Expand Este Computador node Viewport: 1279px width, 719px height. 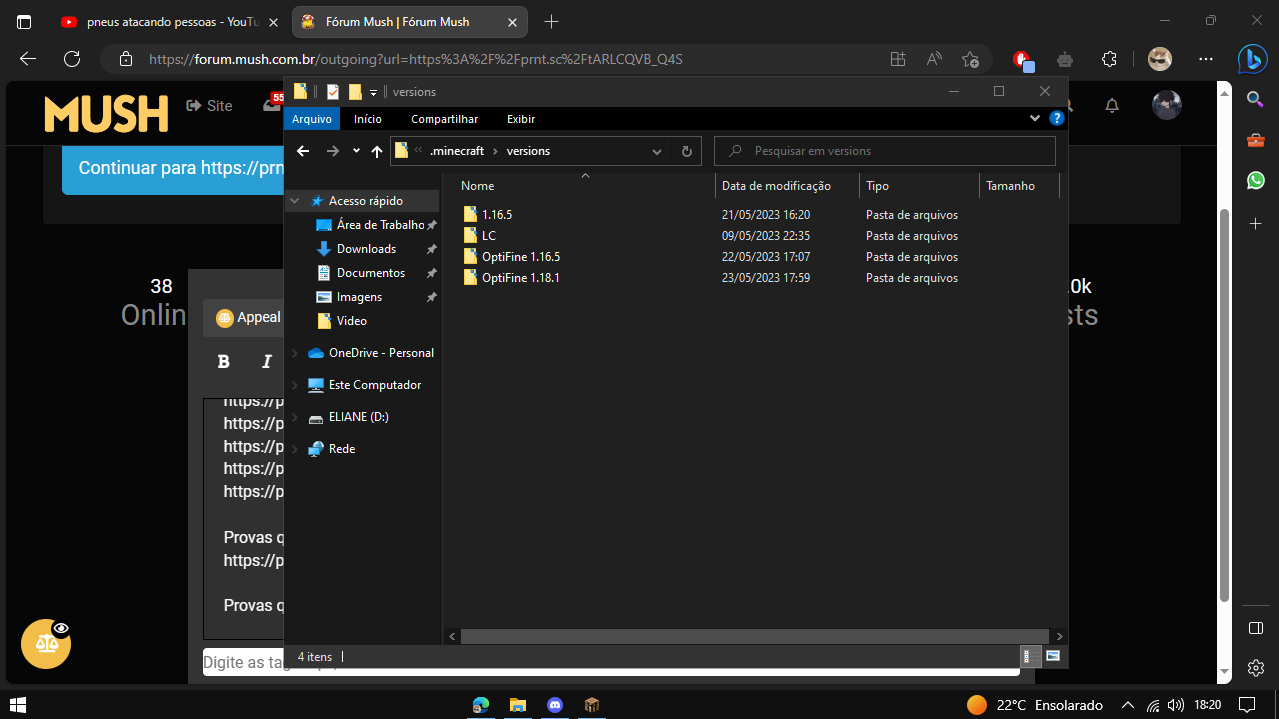[x=295, y=385]
